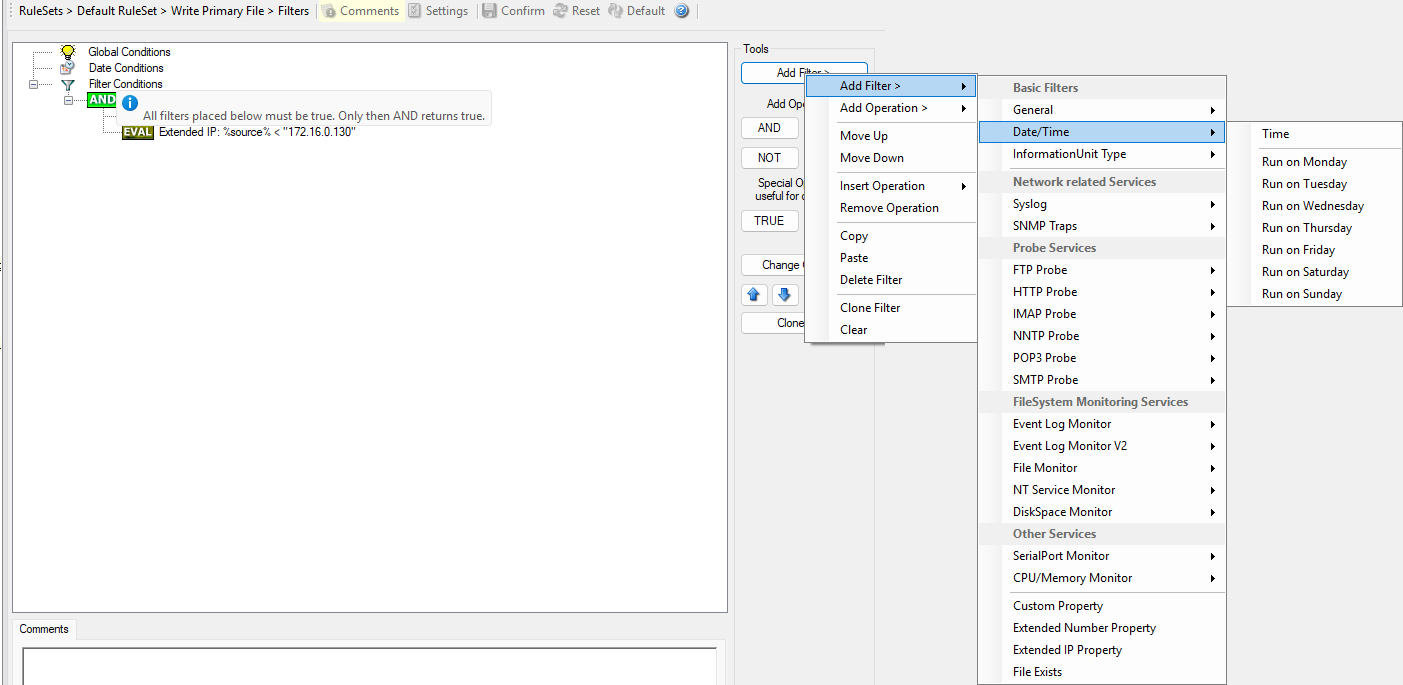Select the Global Conditions lightbulb icon
The width and height of the screenshot is (1403, 685).
tap(68, 51)
